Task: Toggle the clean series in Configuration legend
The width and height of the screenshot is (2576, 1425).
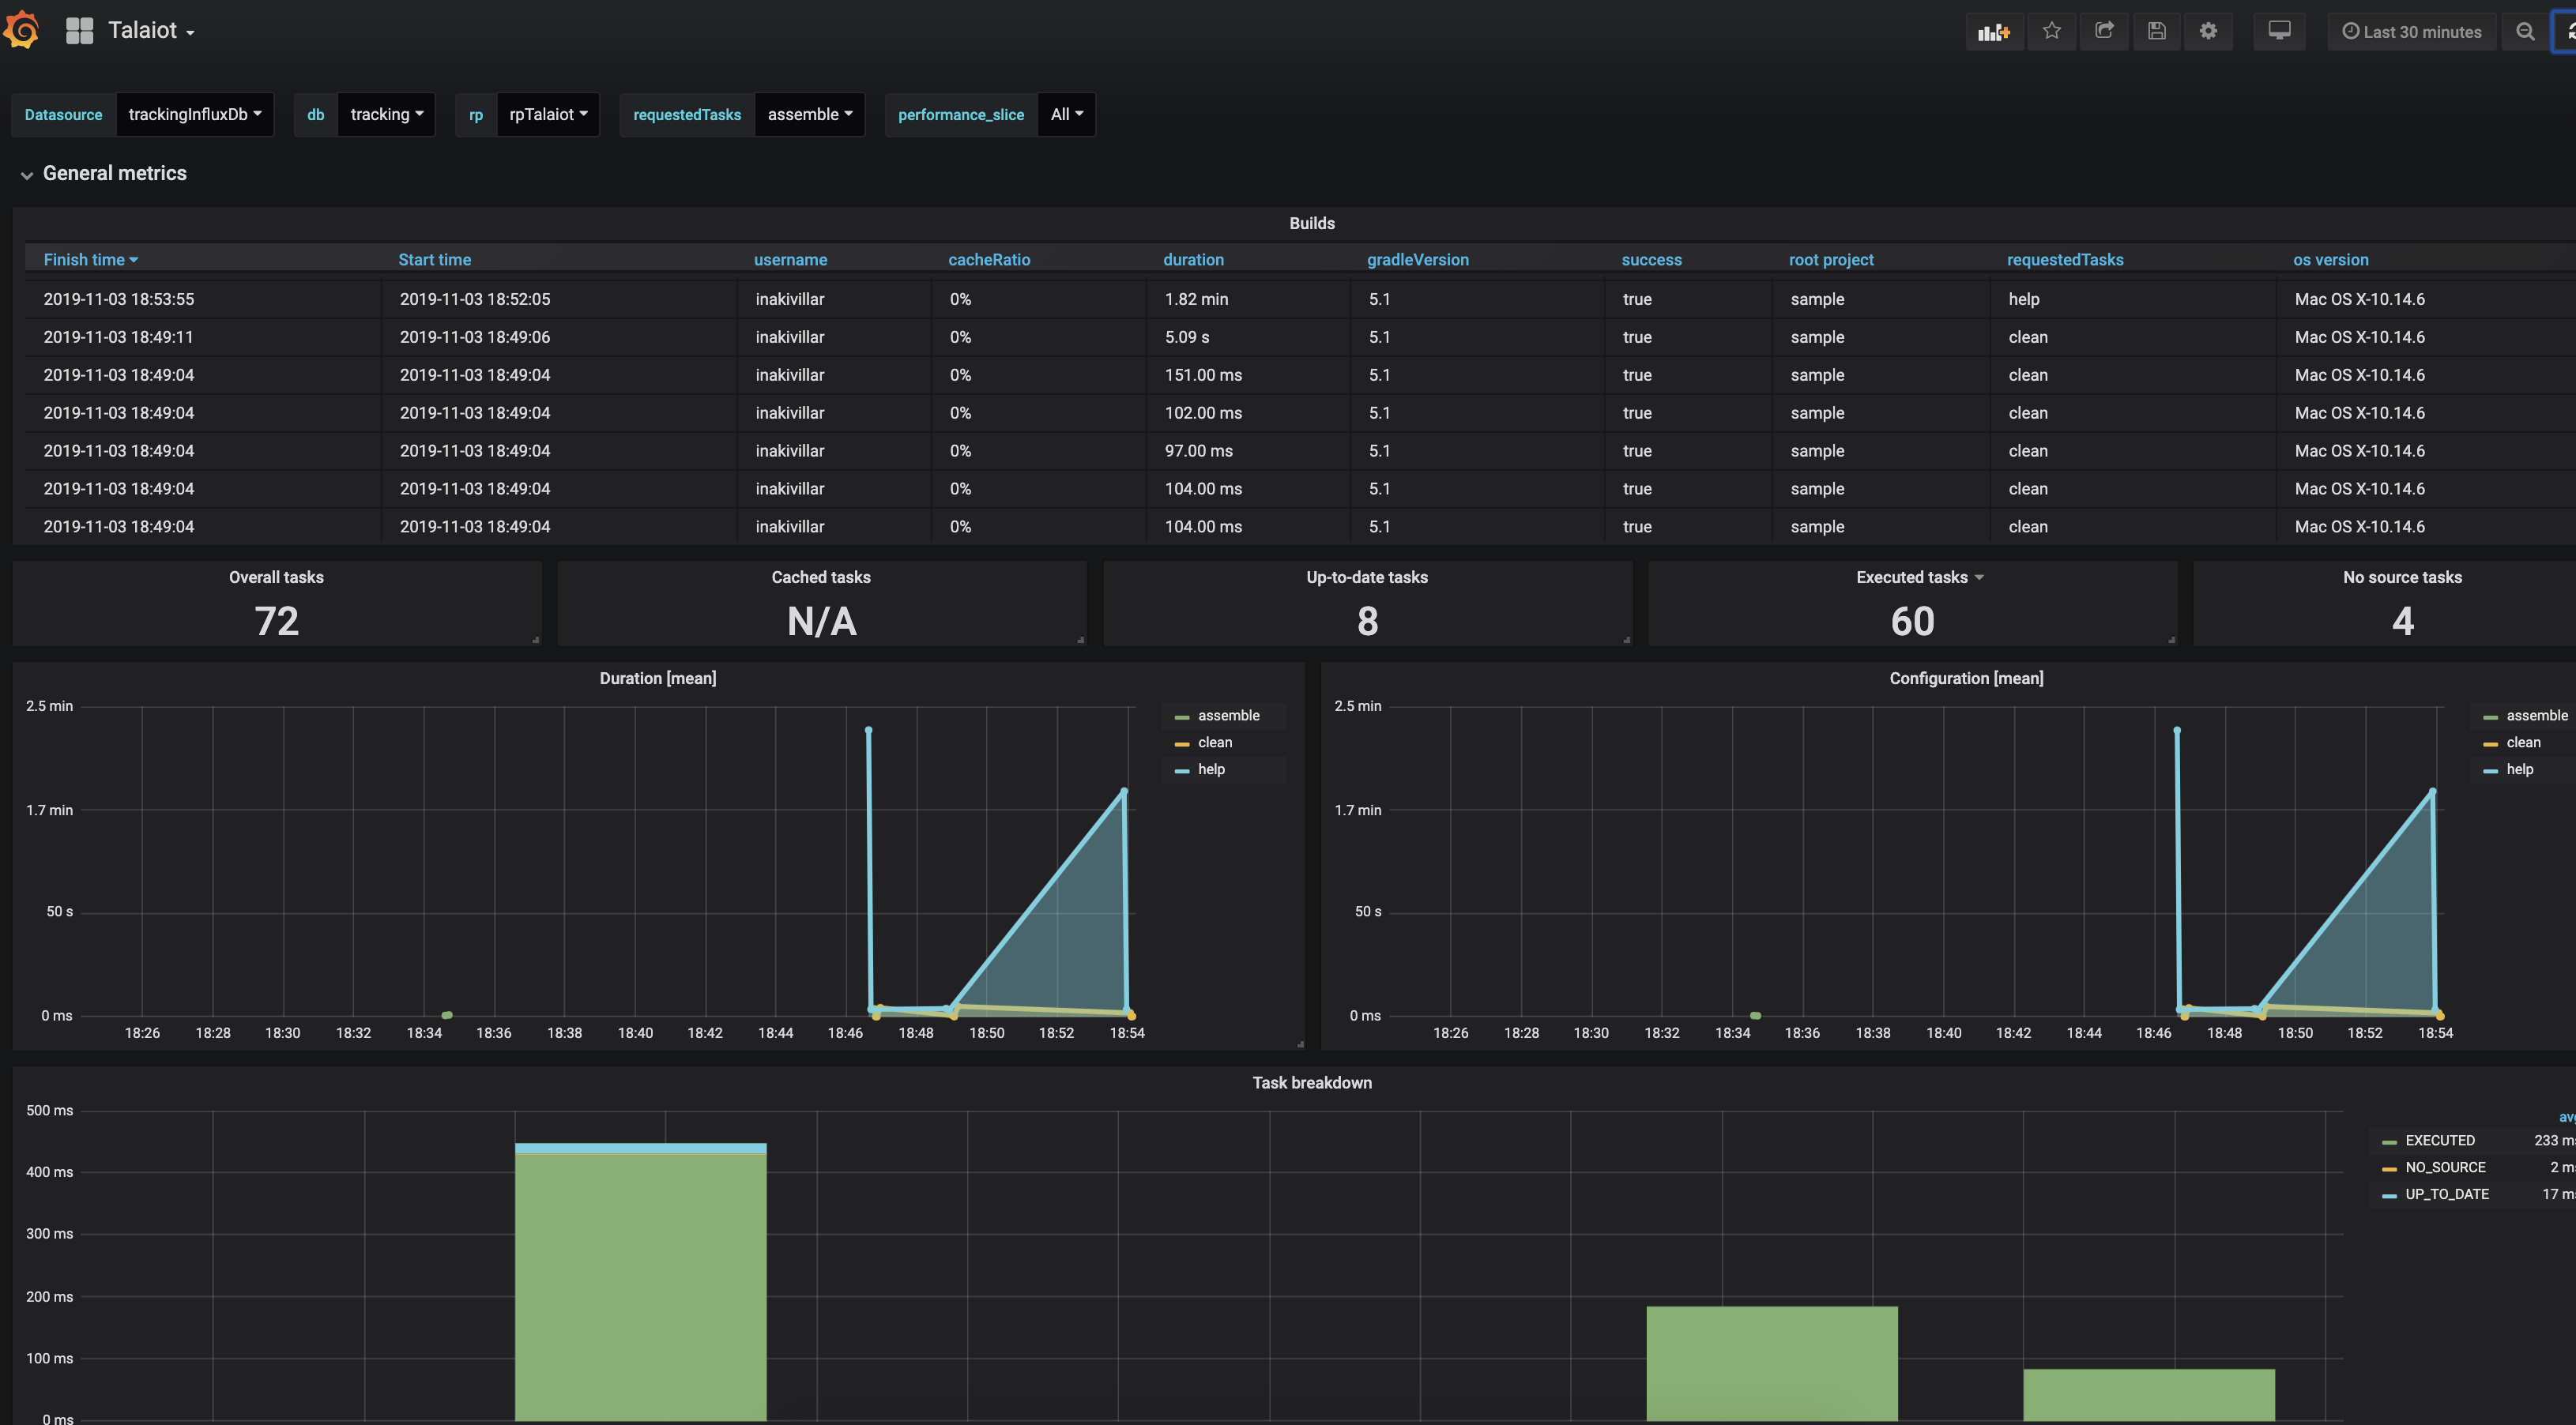Action: (x=2523, y=743)
